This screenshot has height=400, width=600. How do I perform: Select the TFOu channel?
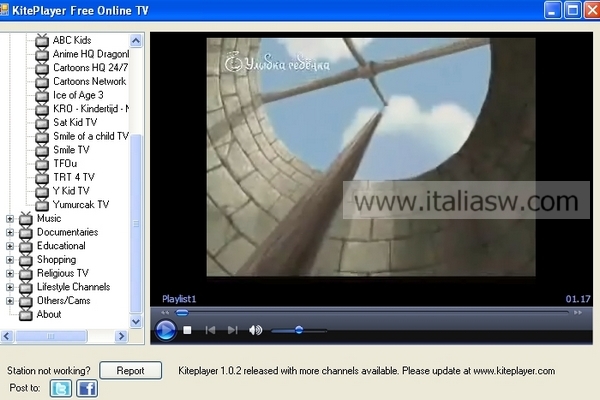[65, 163]
